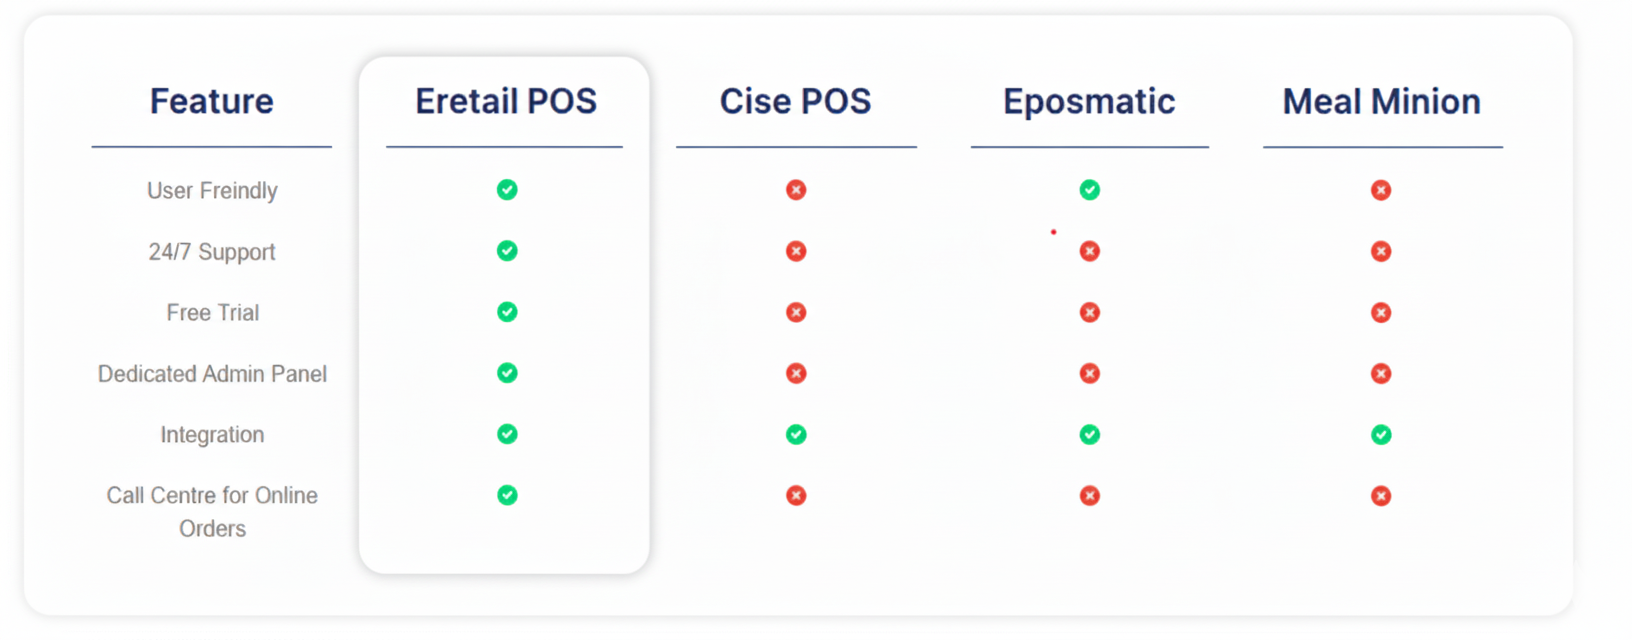The width and height of the screenshot is (1632, 640).
Task: Click Call Centre for Online Orders label
Action: point(212,512)
